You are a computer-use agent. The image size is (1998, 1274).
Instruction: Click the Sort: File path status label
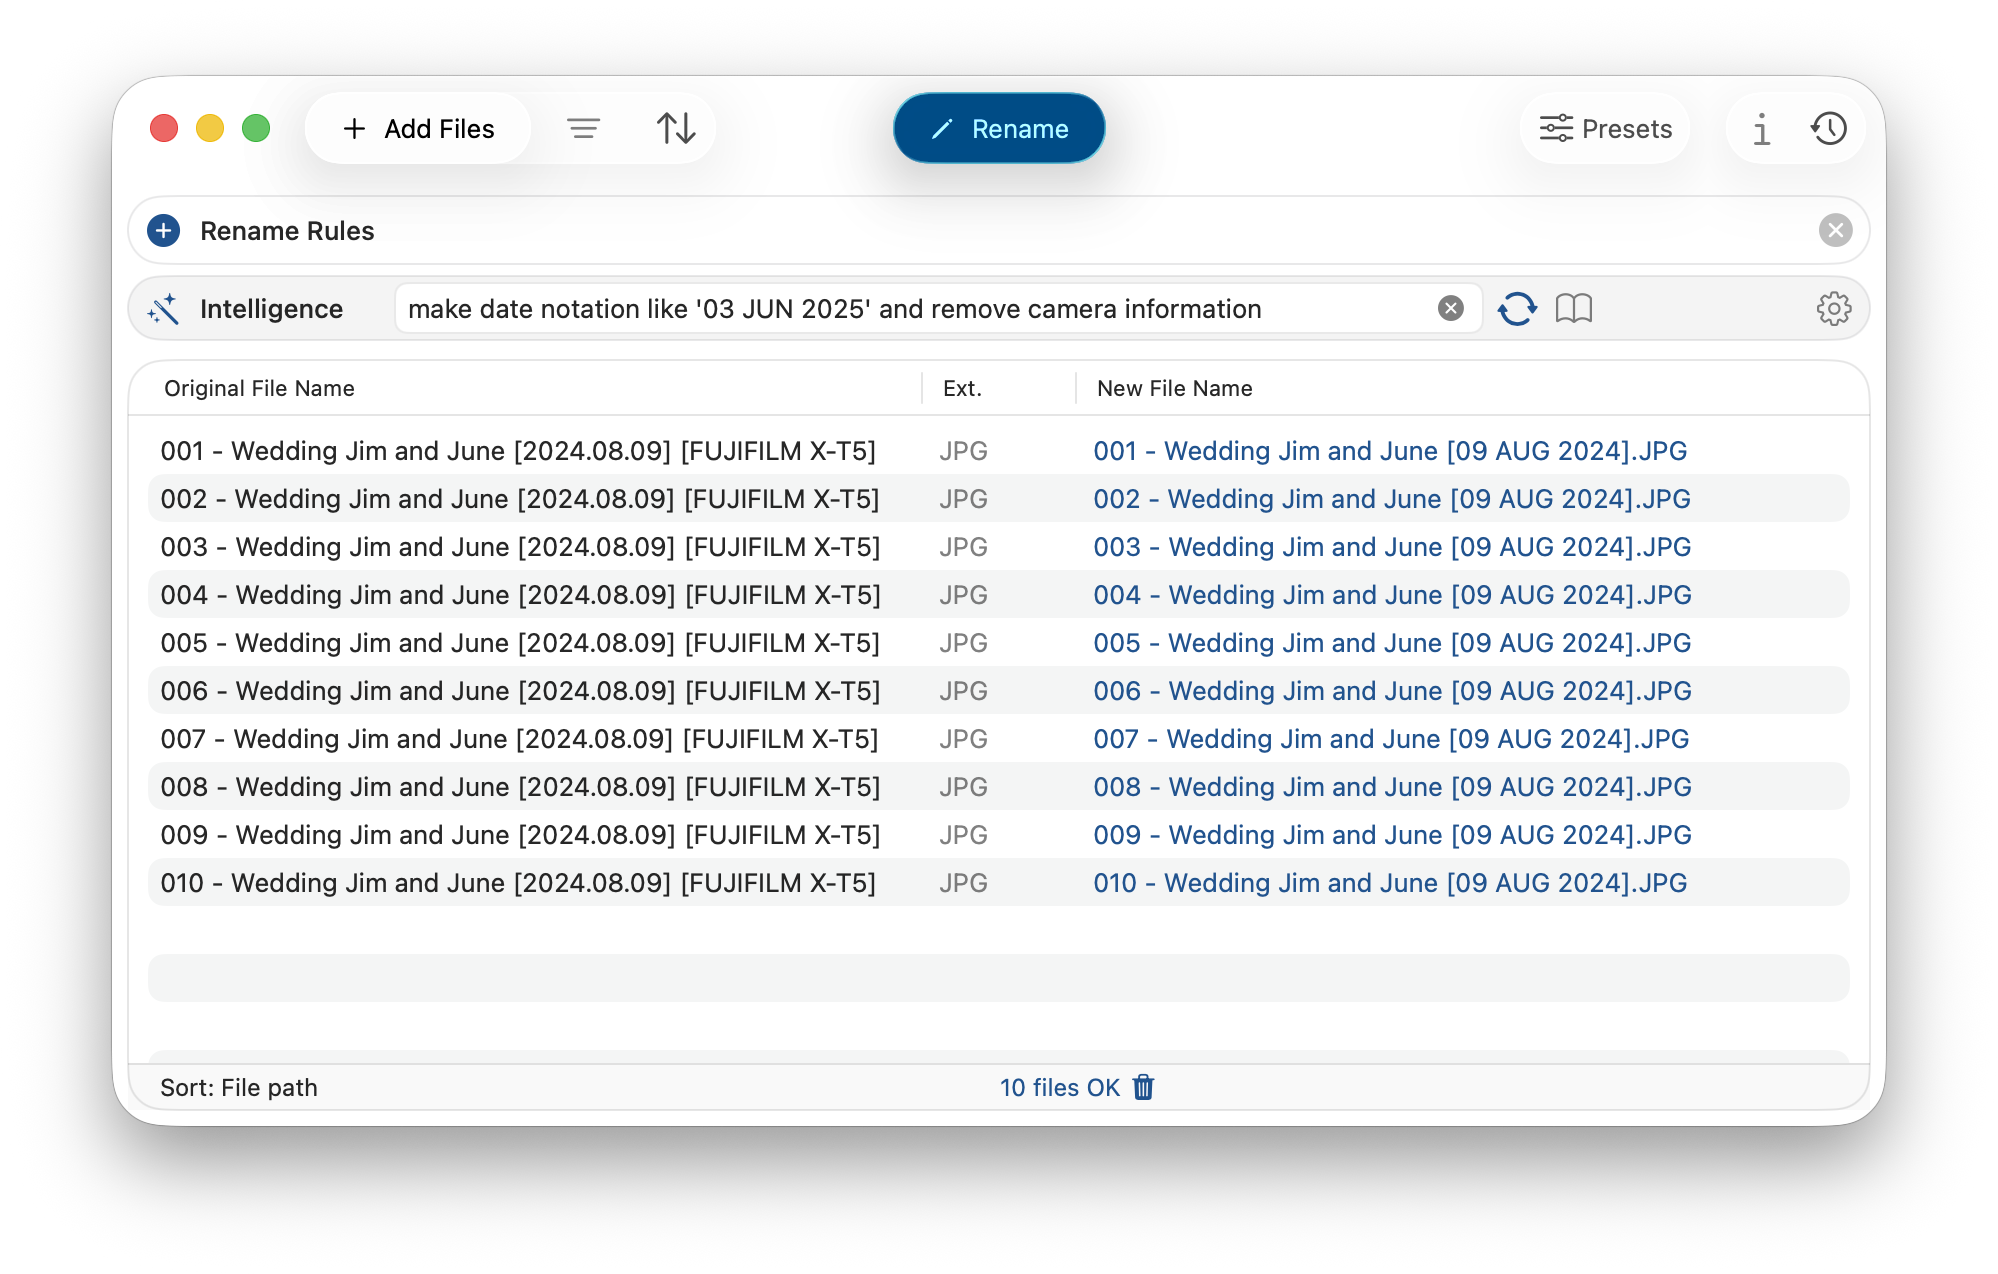click(x=239, y=1087)
